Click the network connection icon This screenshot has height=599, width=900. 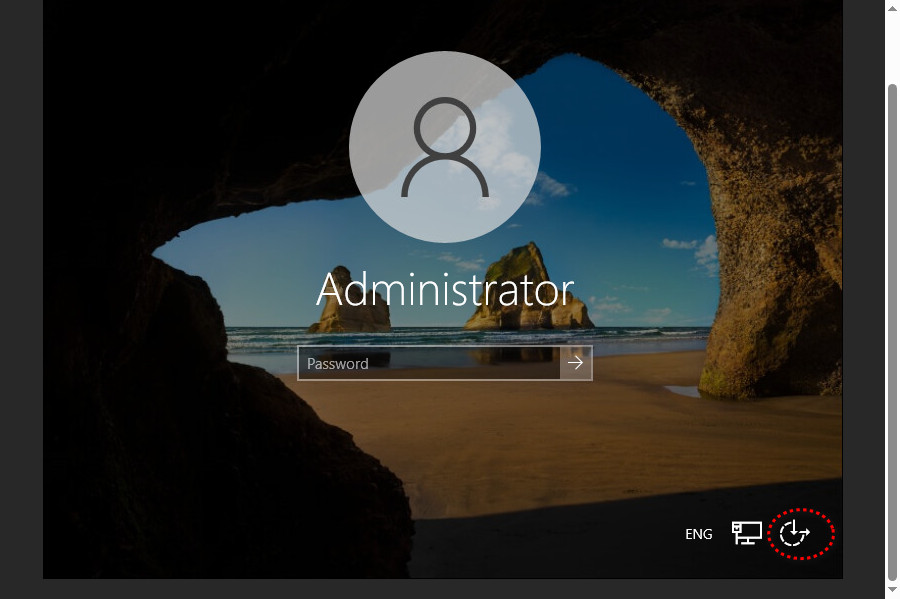(x=746, y=533)
